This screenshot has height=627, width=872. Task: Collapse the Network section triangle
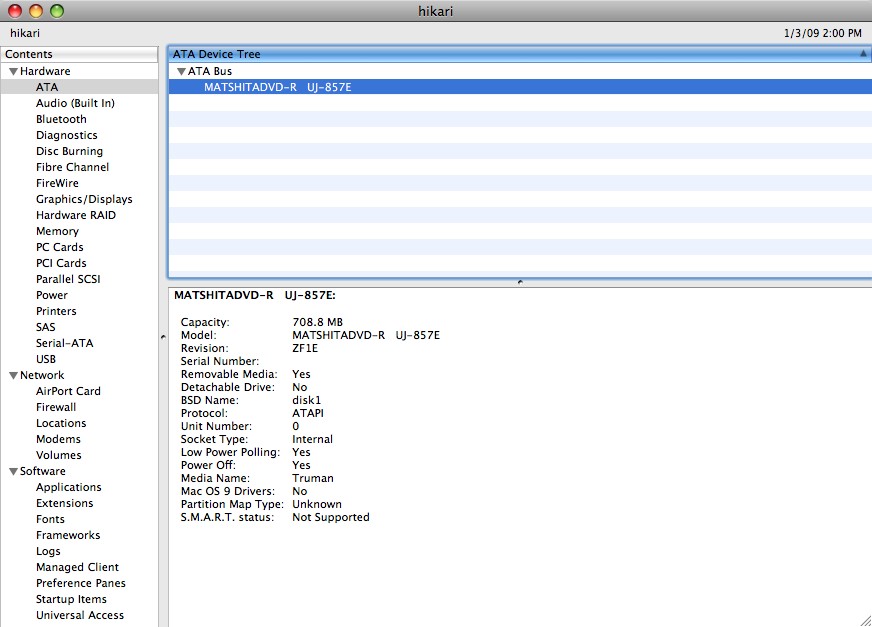[x=13, y=376]
